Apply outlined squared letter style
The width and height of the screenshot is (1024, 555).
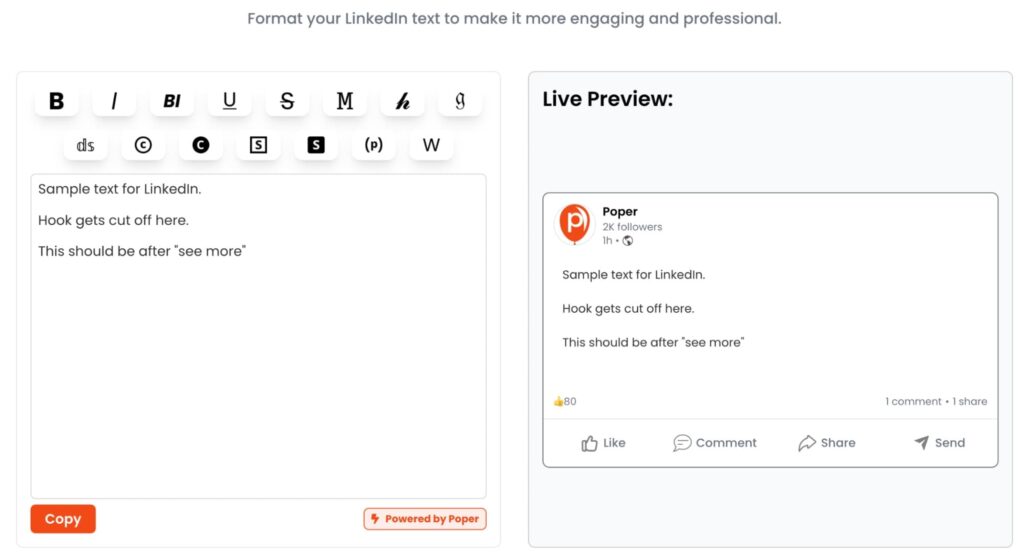click(258, 145)
